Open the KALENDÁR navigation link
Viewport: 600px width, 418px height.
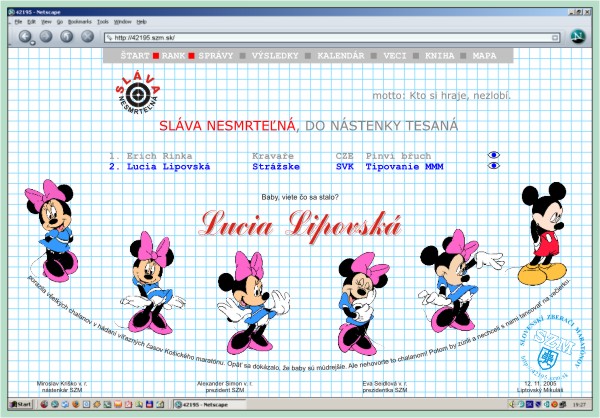tap(341, 56)
